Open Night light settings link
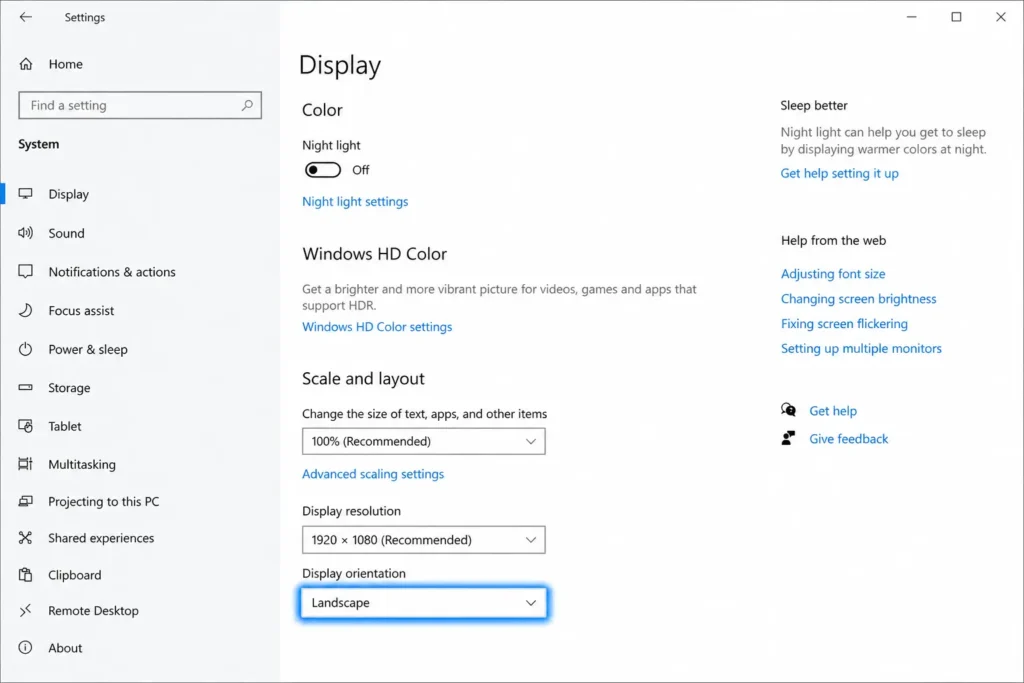The height and width of the screenshot is (683, 1024). coord(355,202)
